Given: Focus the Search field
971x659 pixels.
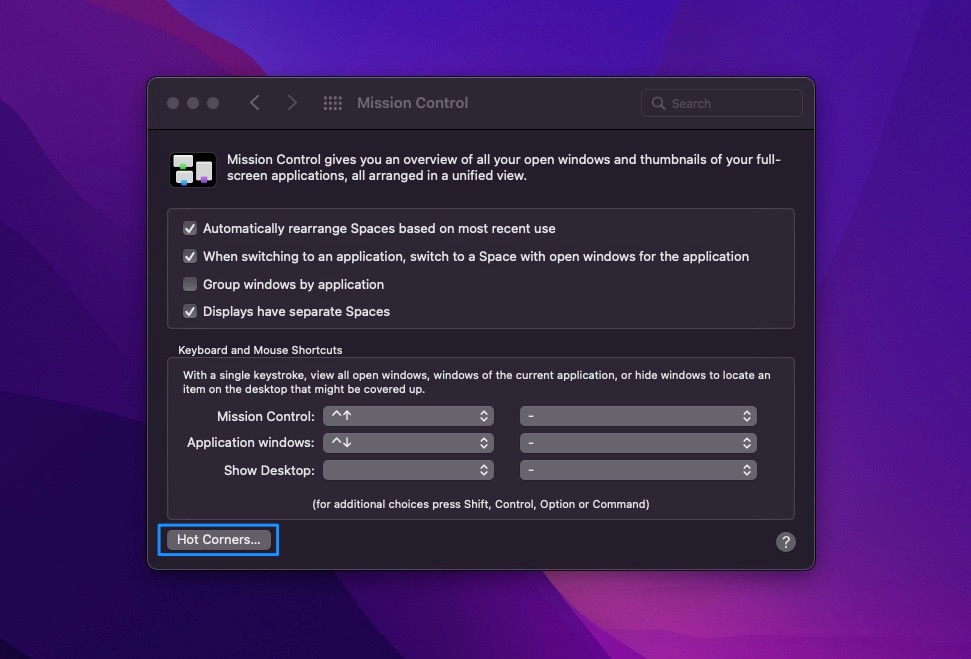Looking at the screenshot, I should click(x=721, y=103).
